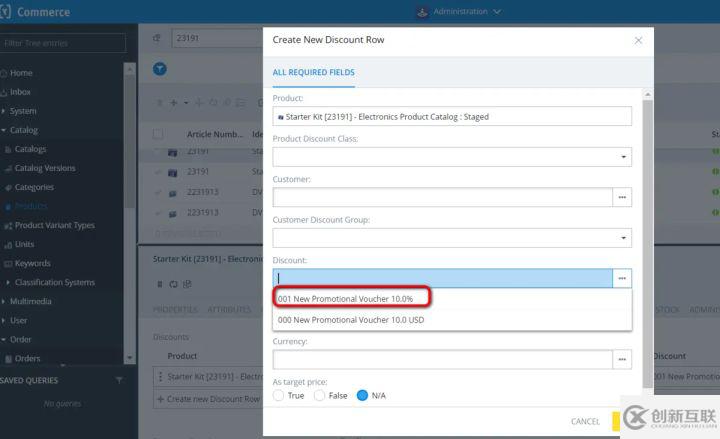Open Catalogs in the sidebar
720x439 pixels.
pyautogui.click(x=30, y=149)
